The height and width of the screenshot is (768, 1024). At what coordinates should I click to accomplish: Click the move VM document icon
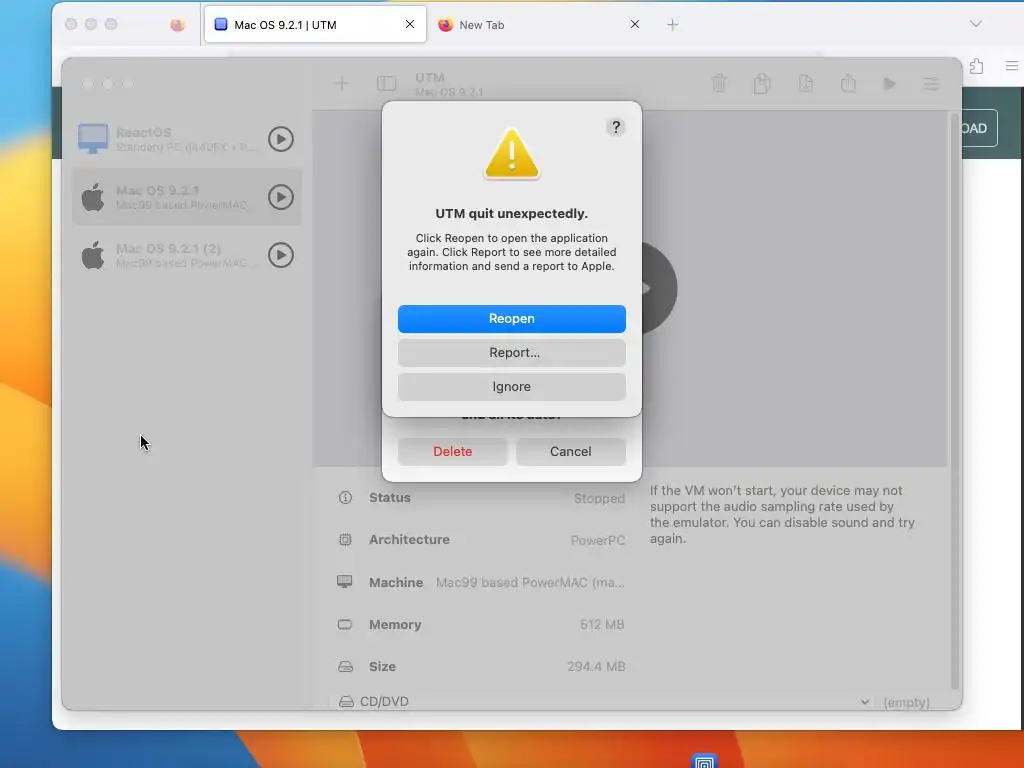click(x=805, y=84)
